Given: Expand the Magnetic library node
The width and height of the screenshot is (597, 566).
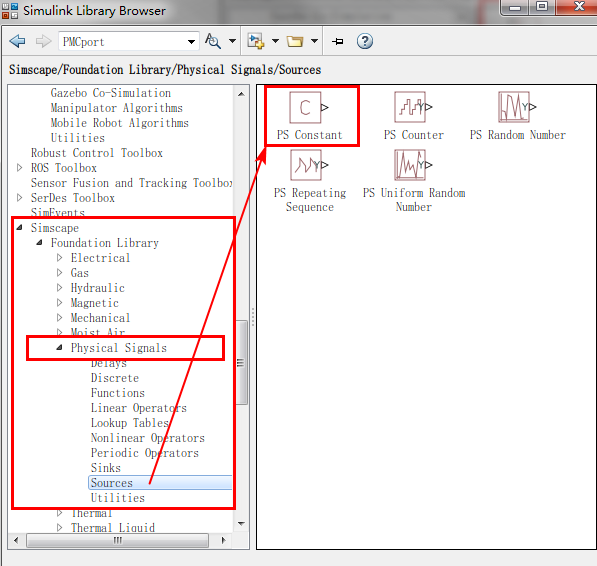Looking at the screenshot, I should (x=59, y=303).
